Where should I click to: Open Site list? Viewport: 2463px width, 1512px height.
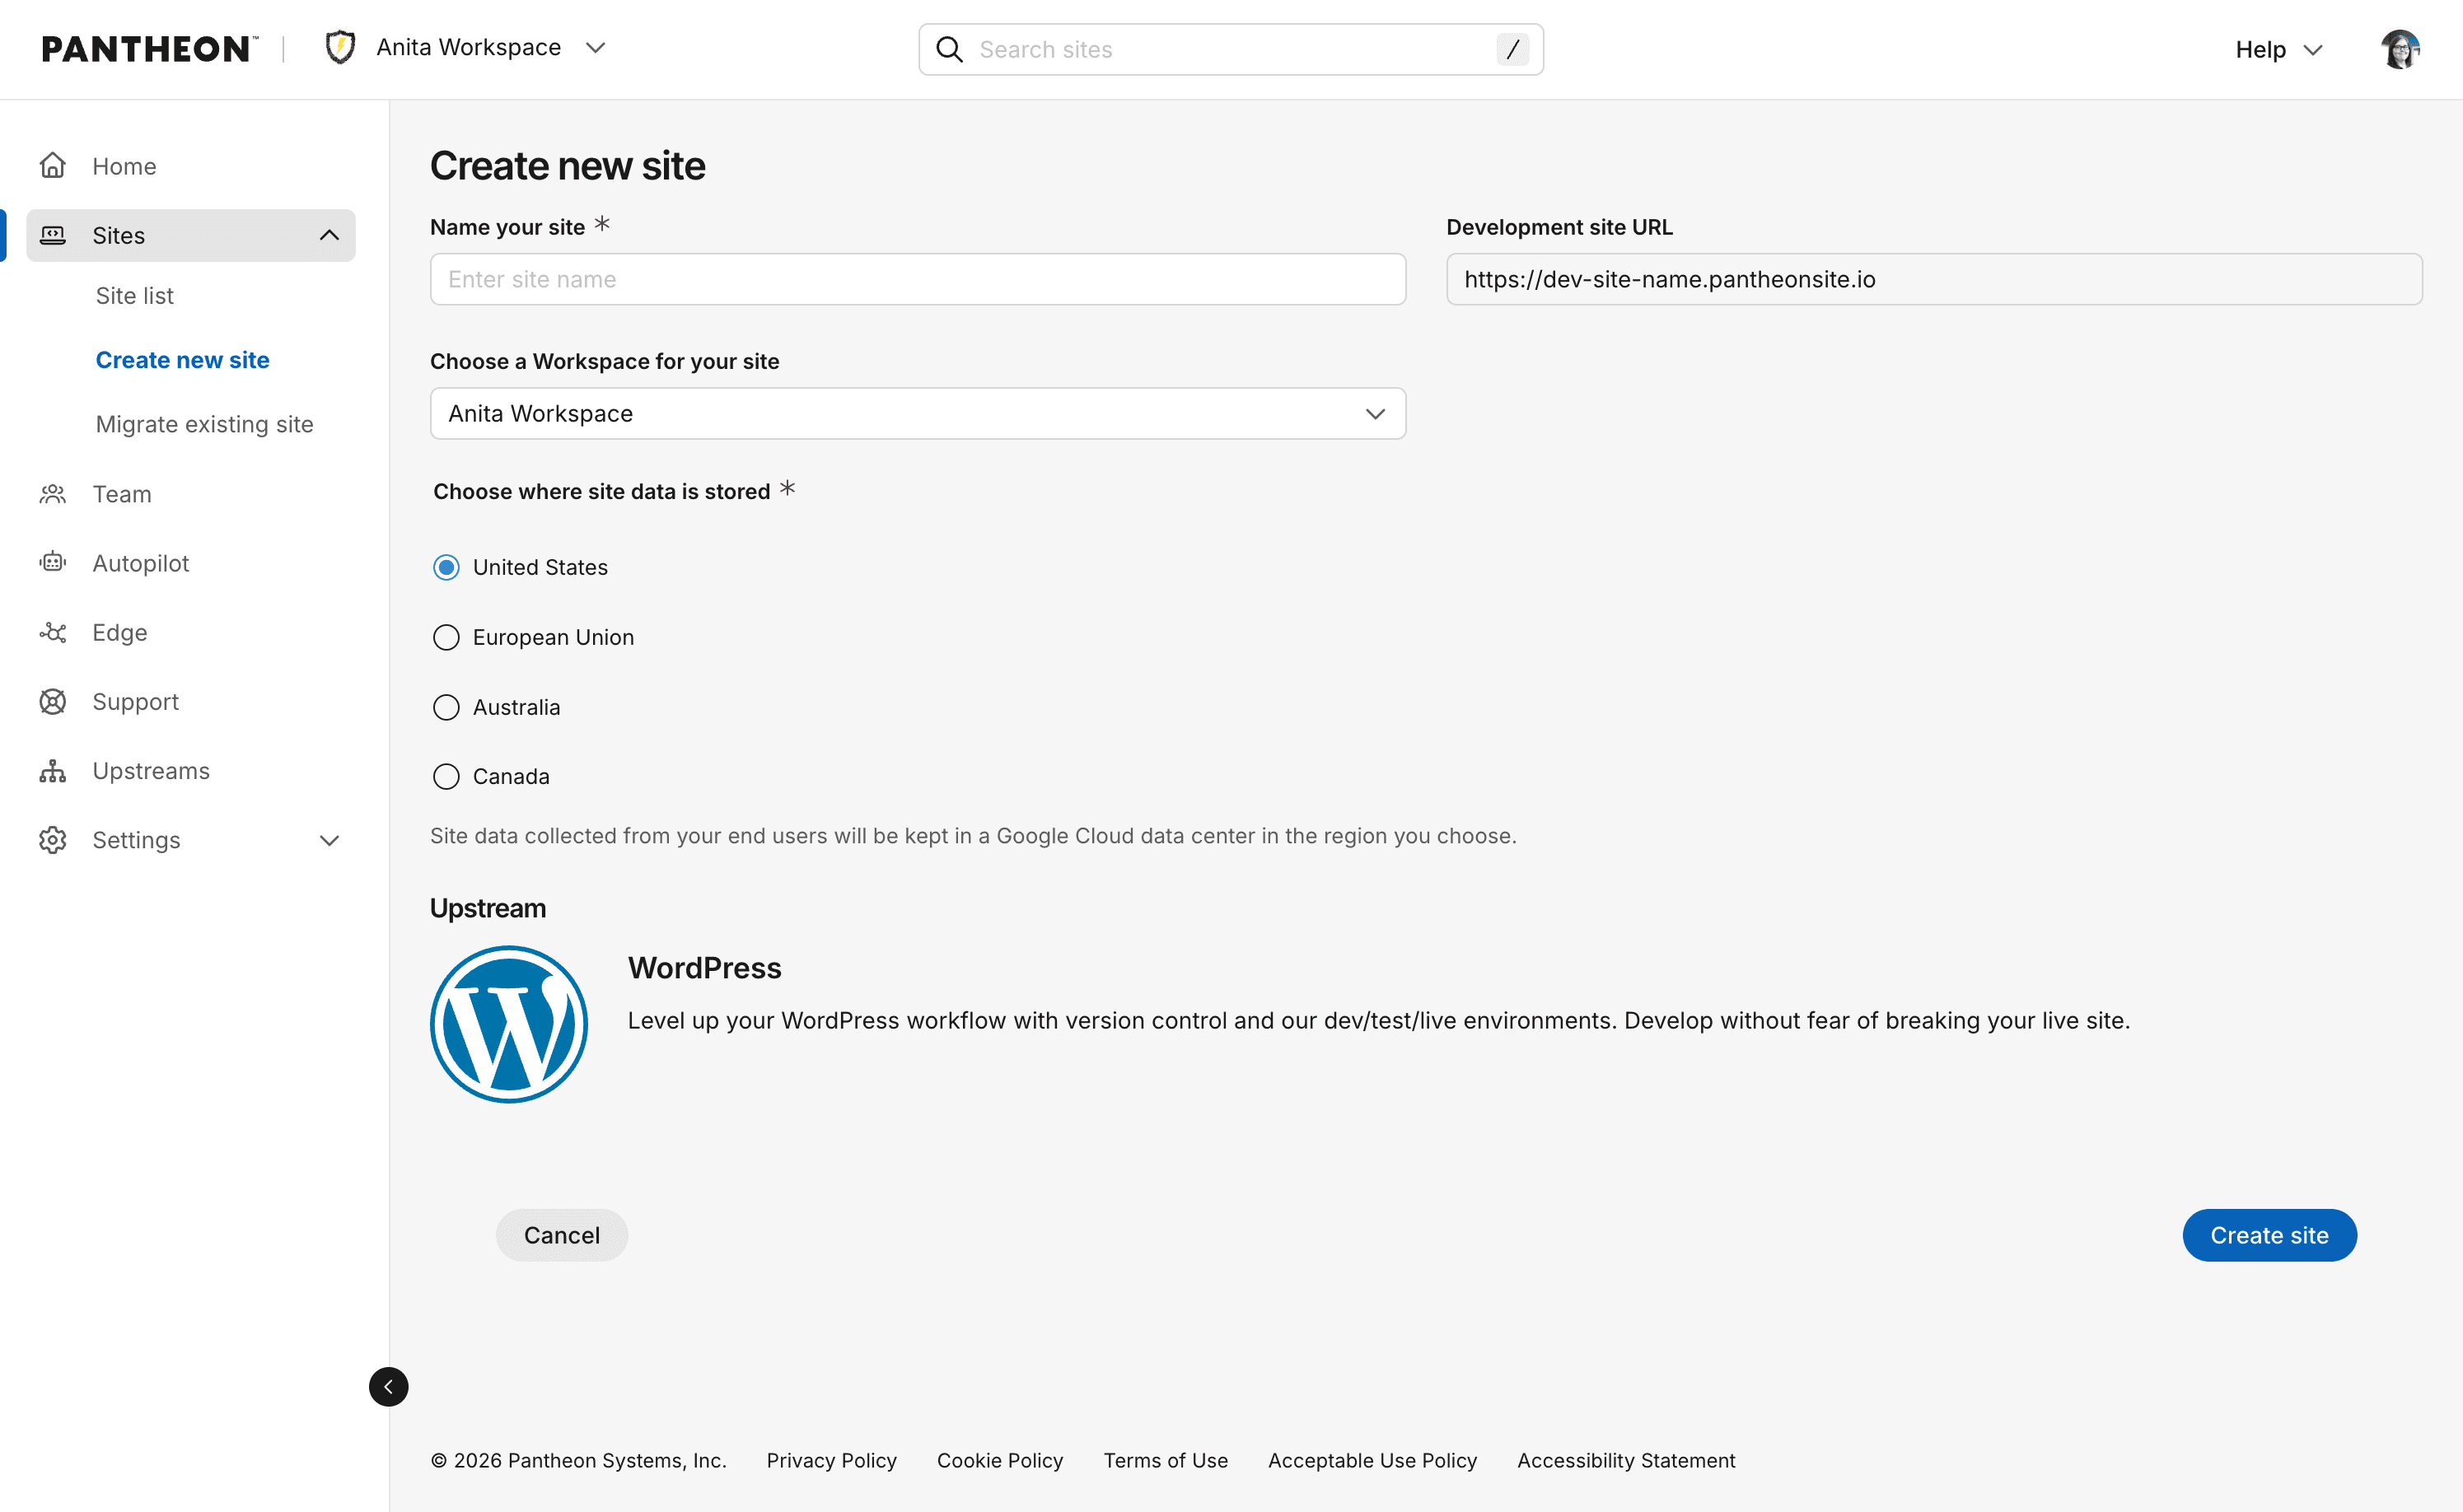134,296
